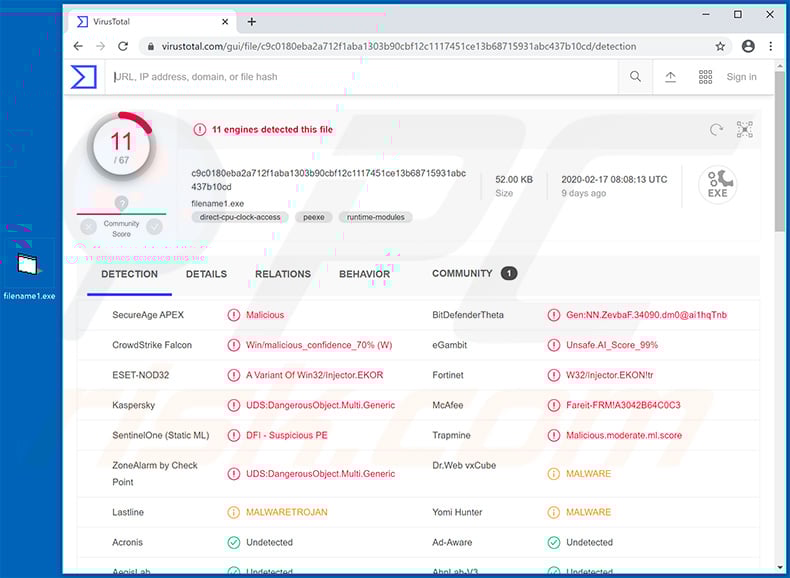Switch to the COMMUNITY tab
790x578 pixels.
pyautogui.click(x=474, y=273)
